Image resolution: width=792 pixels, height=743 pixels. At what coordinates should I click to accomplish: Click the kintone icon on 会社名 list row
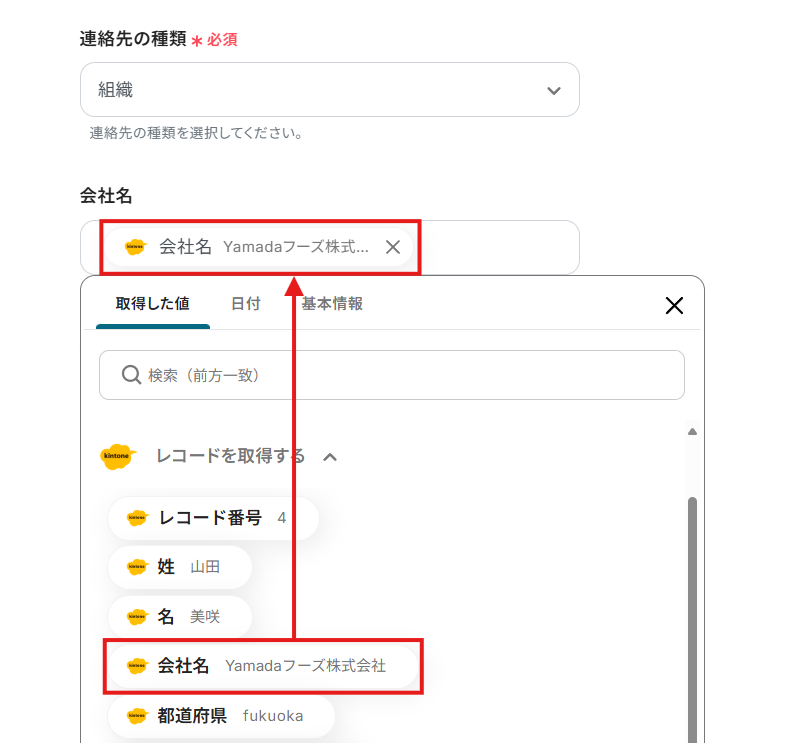click(x=137, y=666)
